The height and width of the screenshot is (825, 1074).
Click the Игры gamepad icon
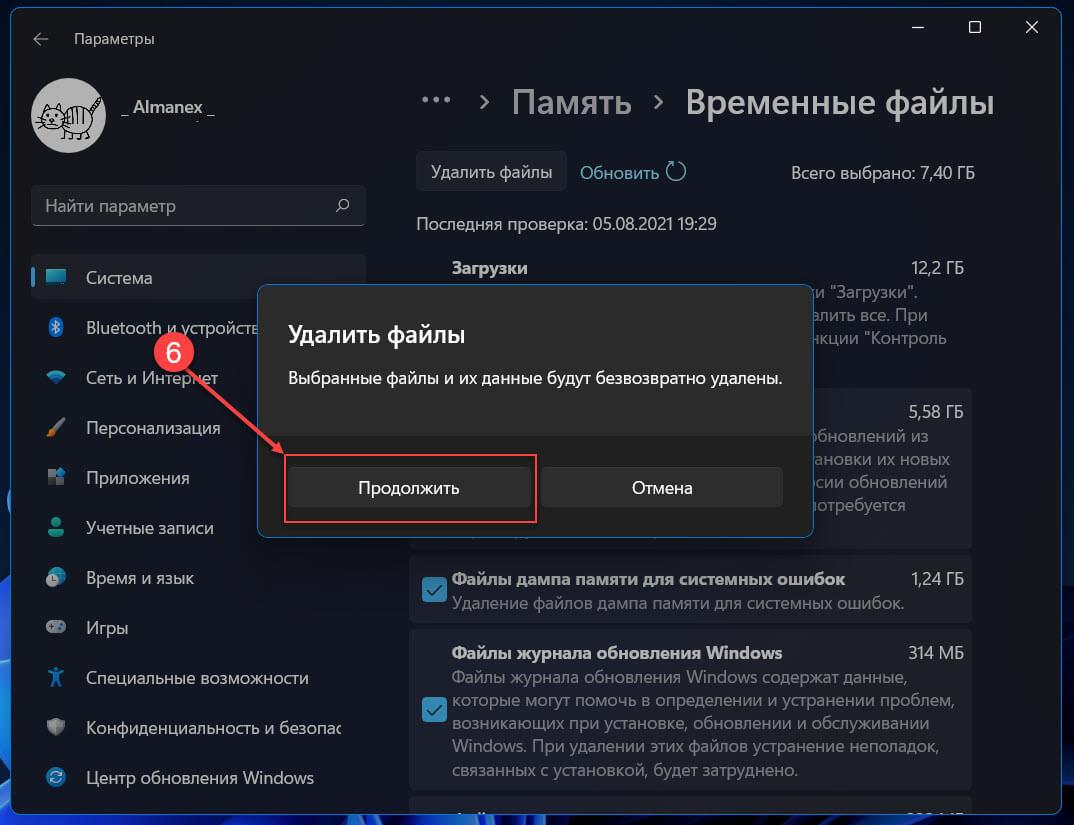click(55, 627)
